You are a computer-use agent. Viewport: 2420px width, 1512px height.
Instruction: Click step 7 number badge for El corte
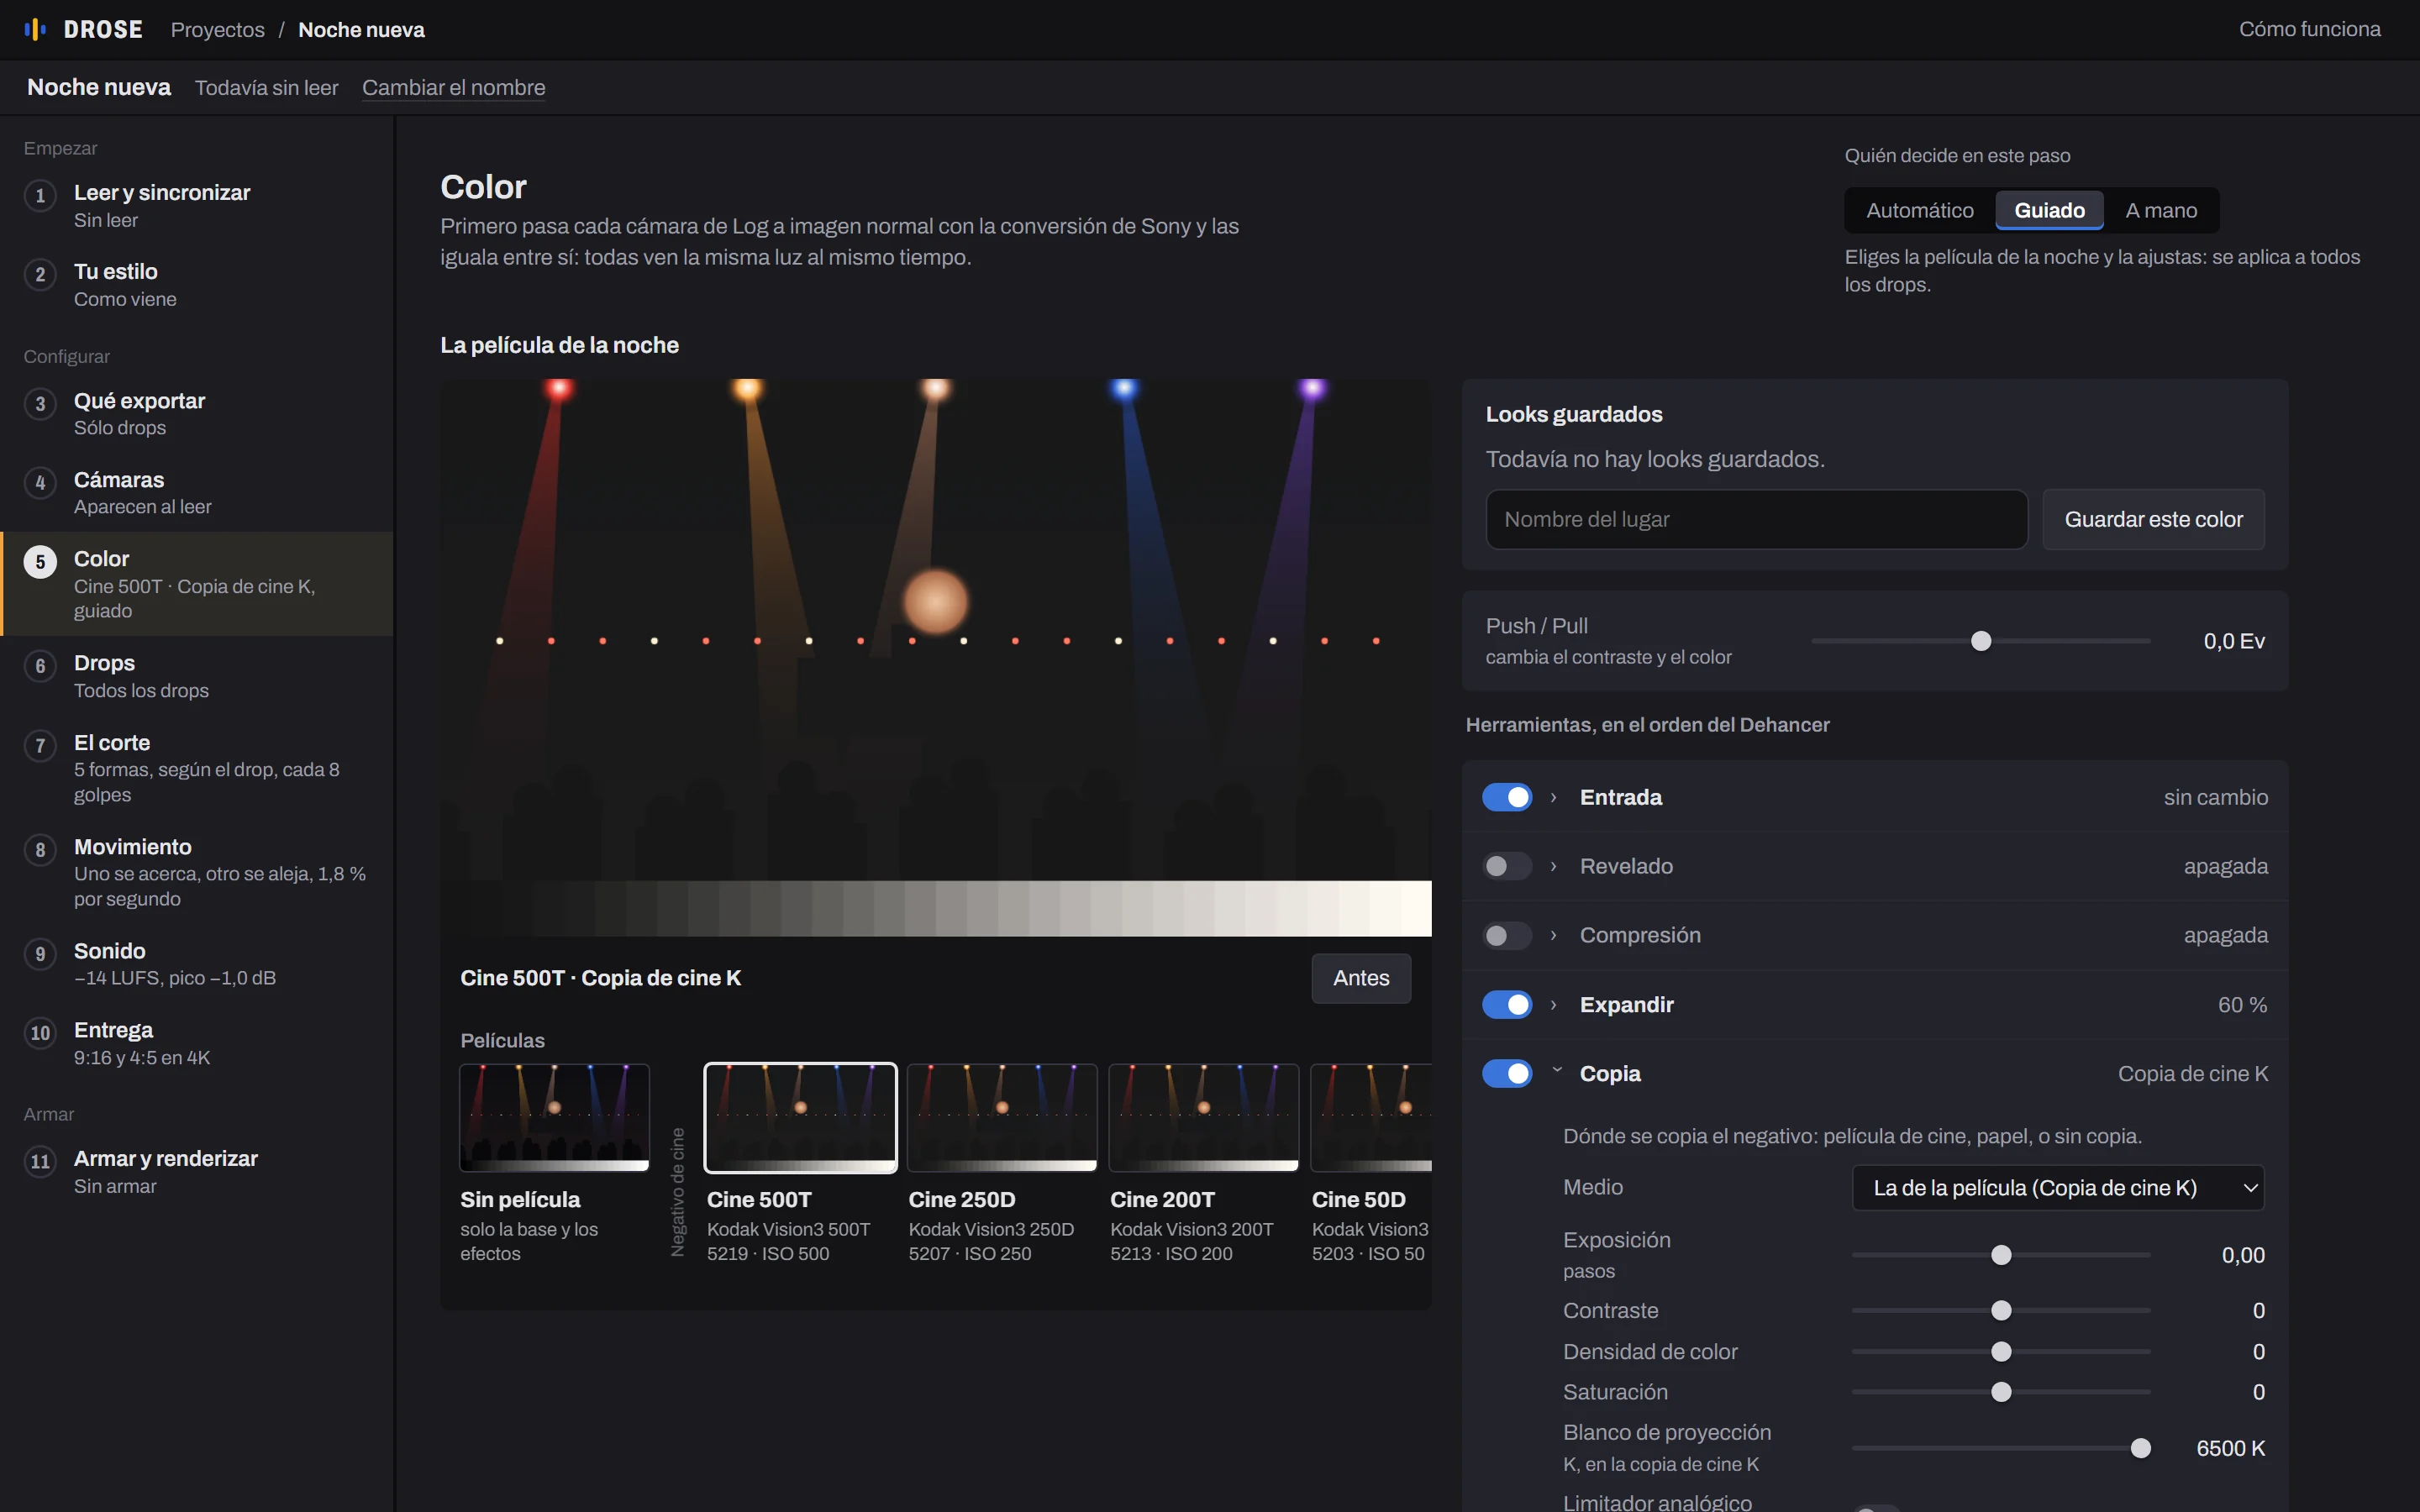pos(40,745)
